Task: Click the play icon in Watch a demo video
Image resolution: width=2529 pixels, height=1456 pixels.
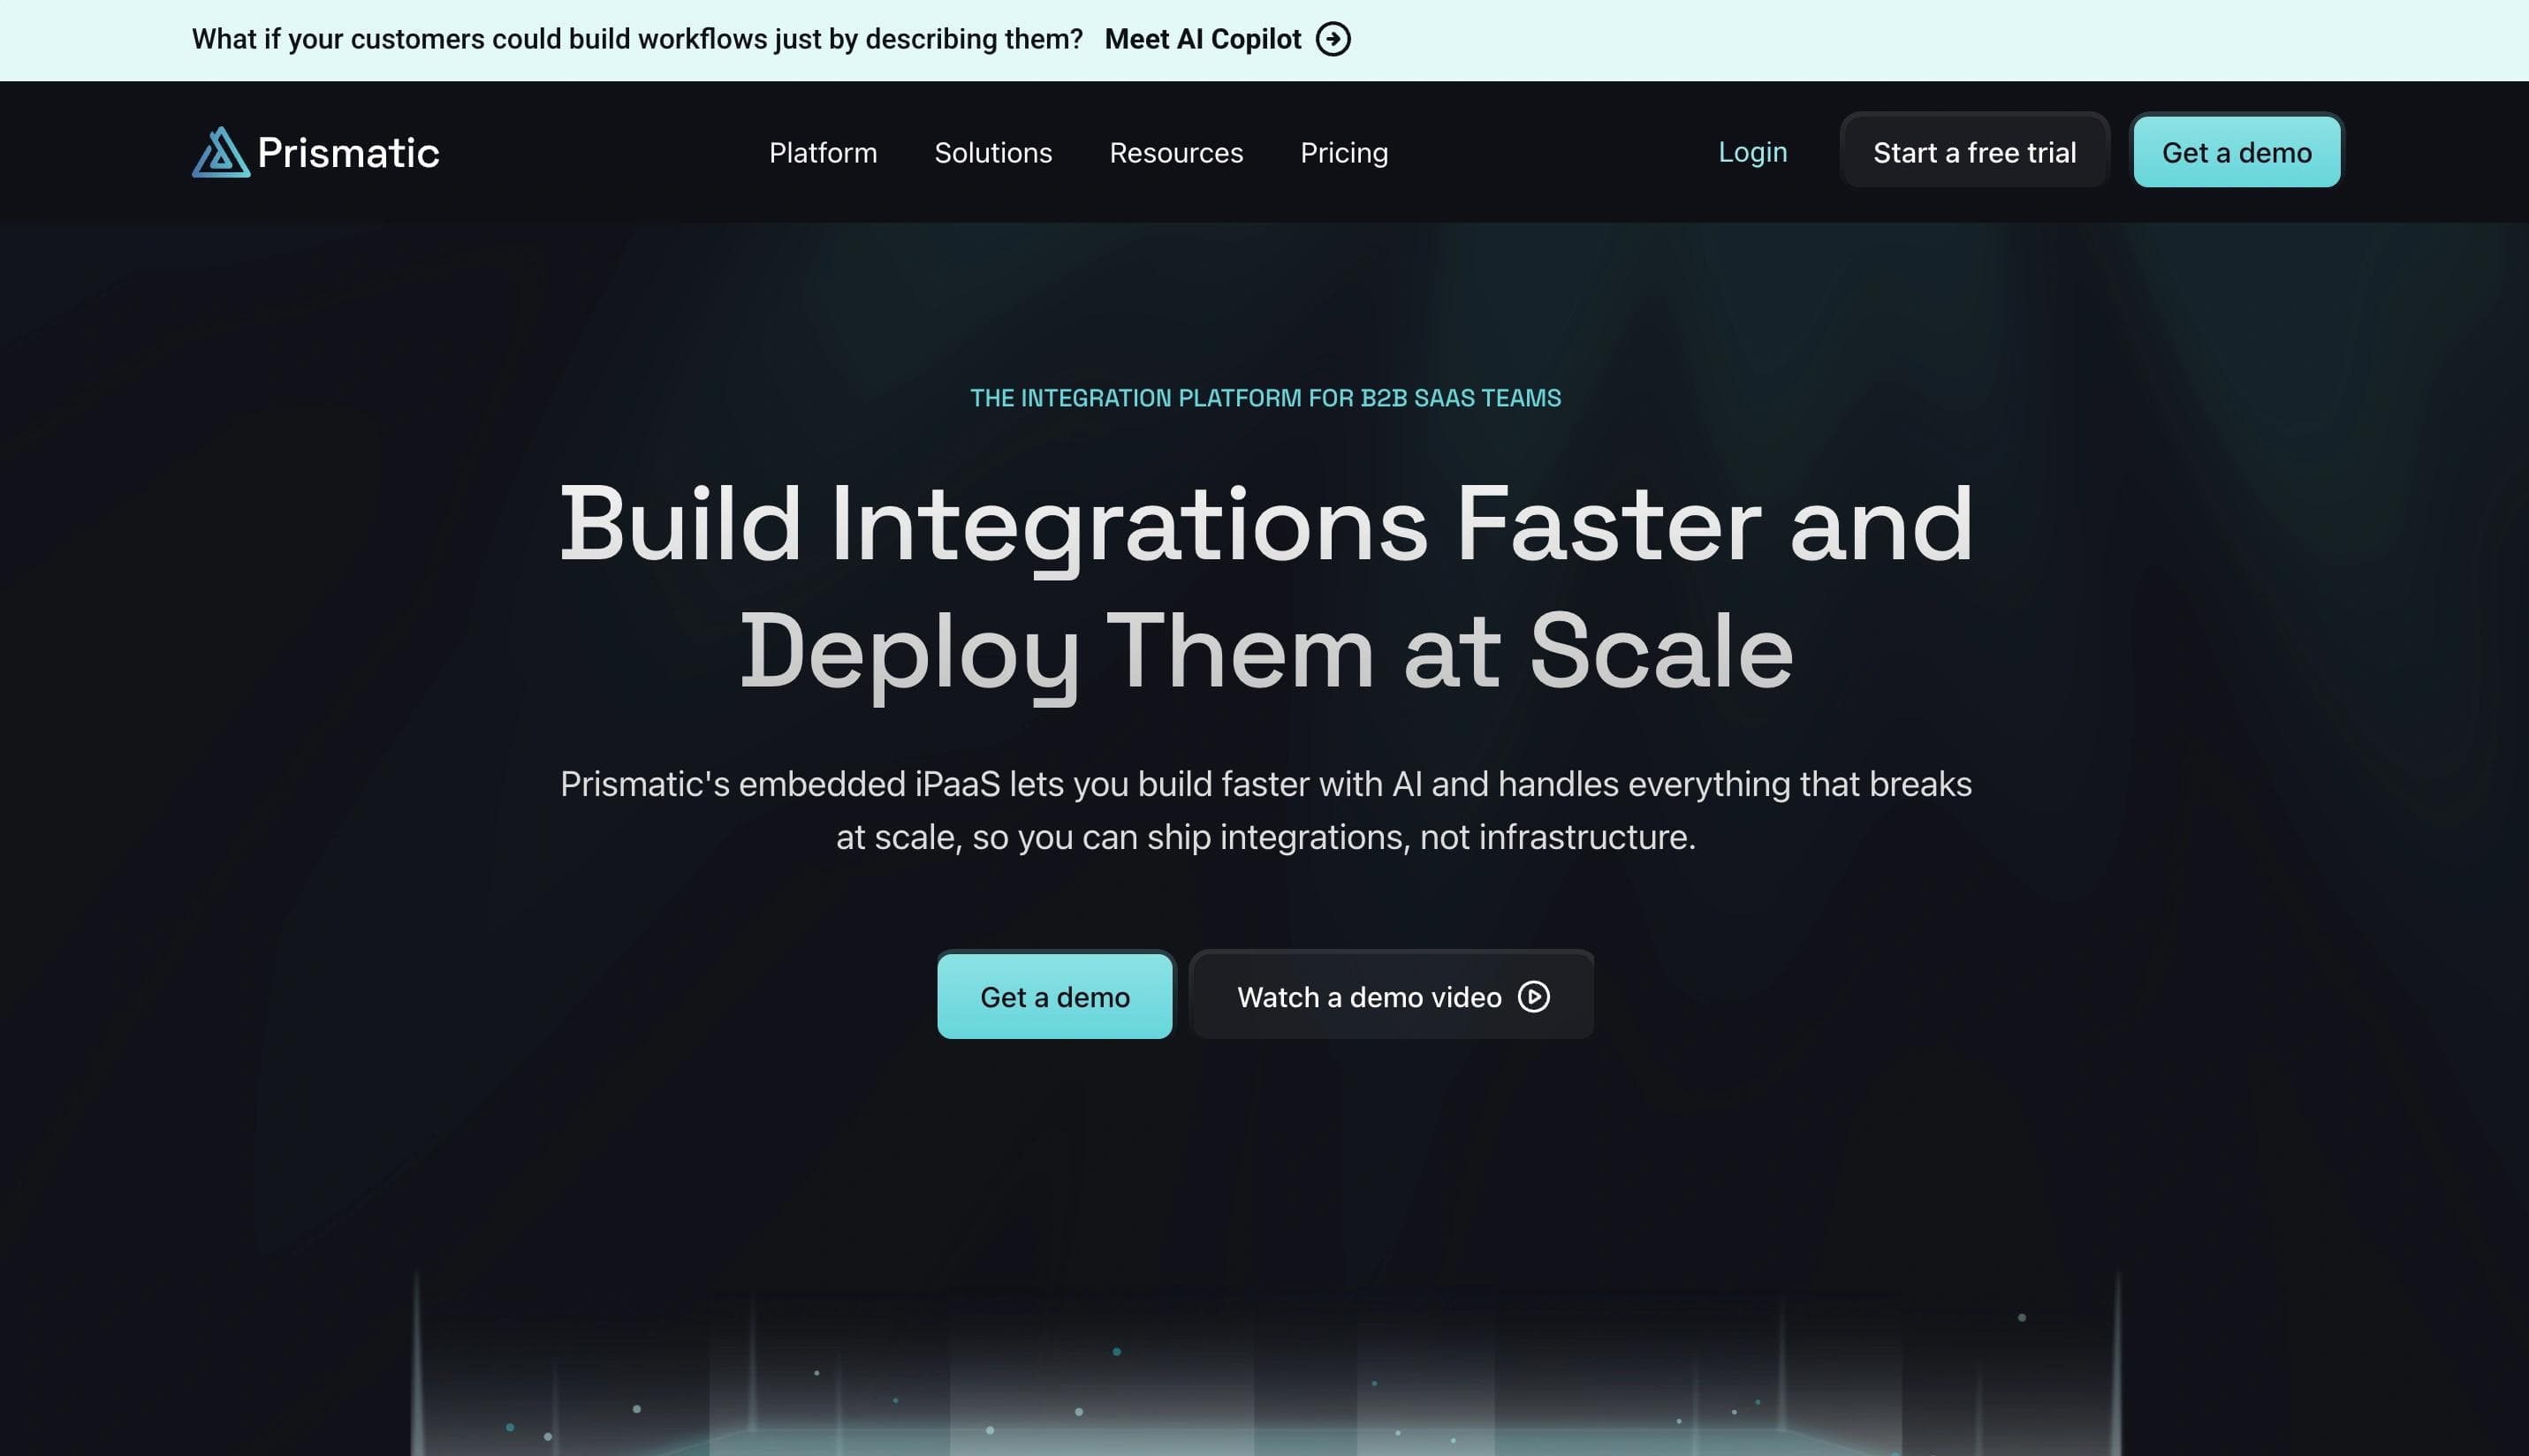Action: (x=1533, y=996)
